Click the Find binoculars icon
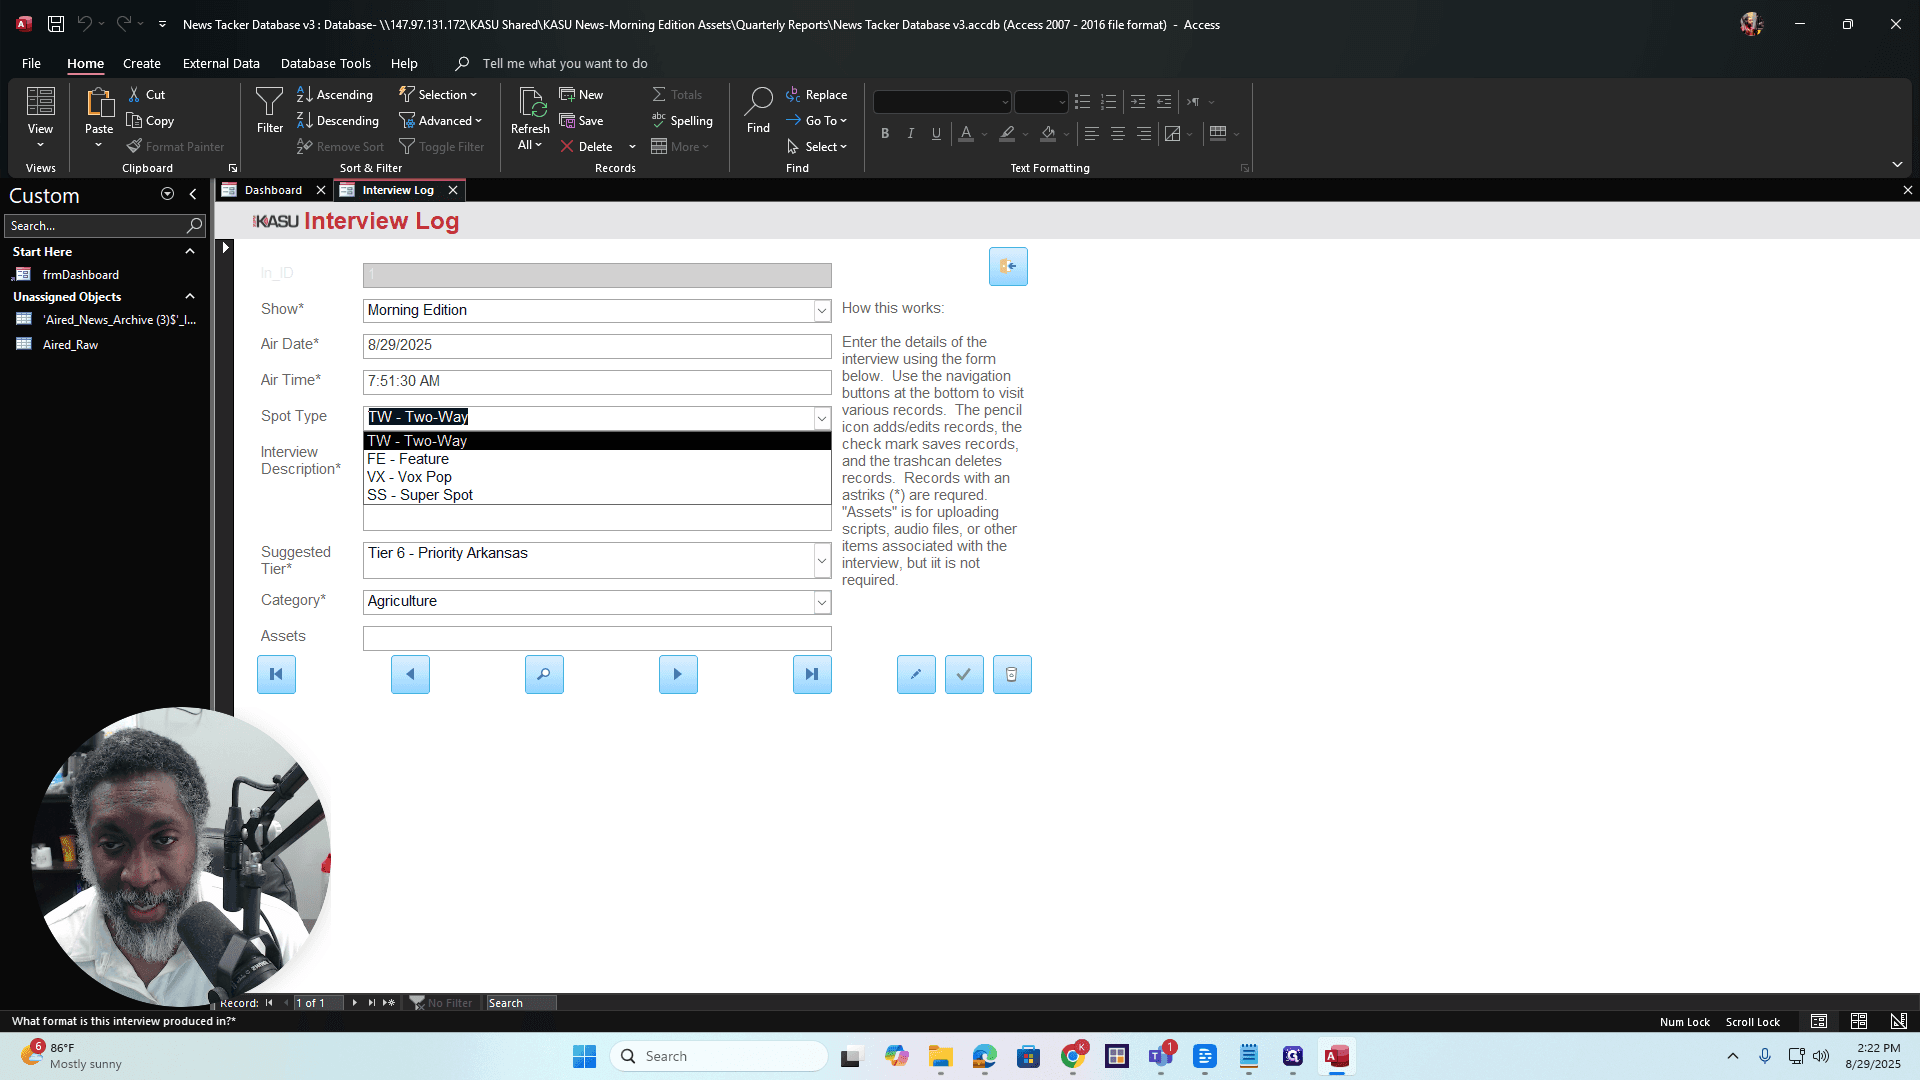1920x1080 pixels. tap(758, 110)
